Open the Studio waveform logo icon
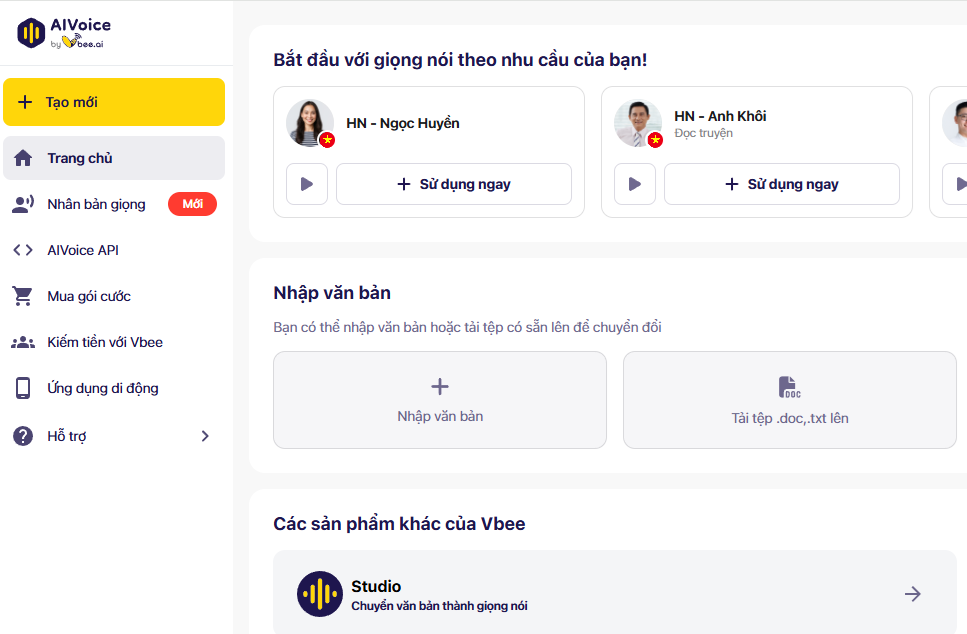 319,593
